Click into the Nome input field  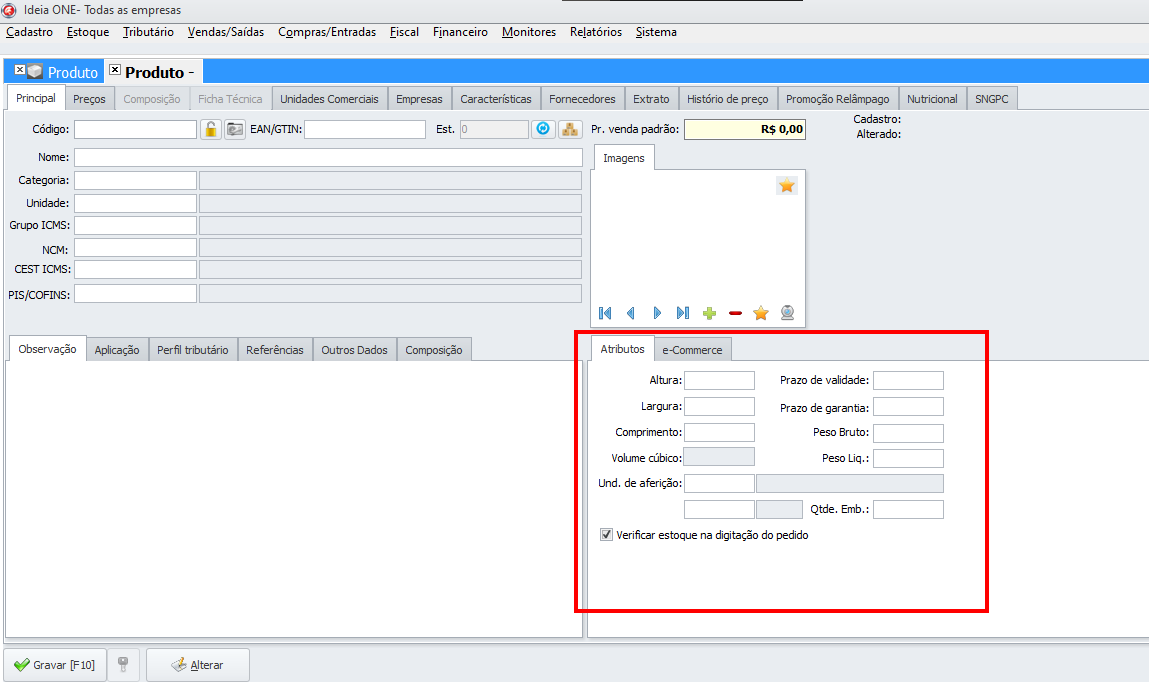point(328,157)
